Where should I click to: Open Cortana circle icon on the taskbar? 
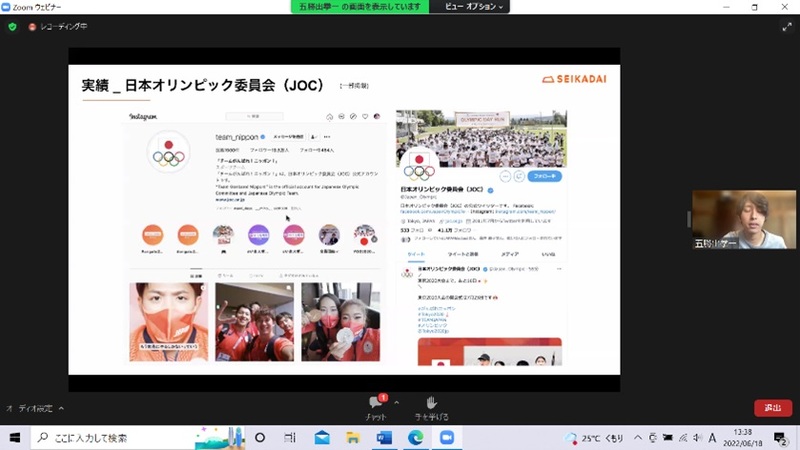click(x=260, y=438)
